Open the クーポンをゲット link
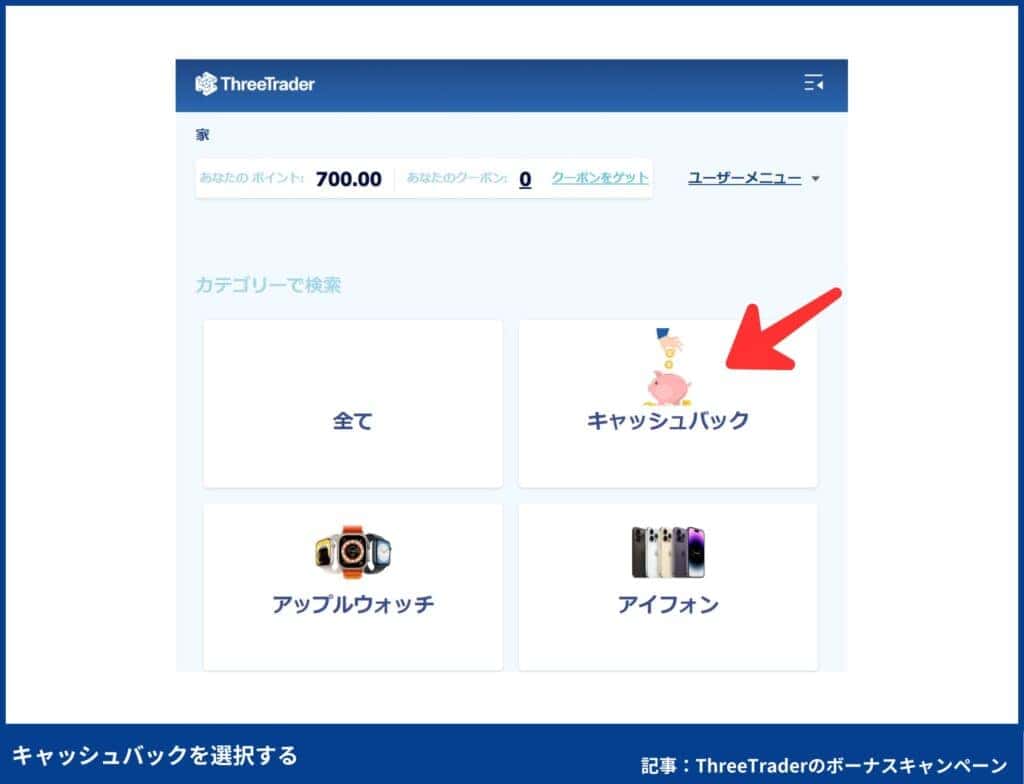The image size is (1024, 784). coord(600,178)
